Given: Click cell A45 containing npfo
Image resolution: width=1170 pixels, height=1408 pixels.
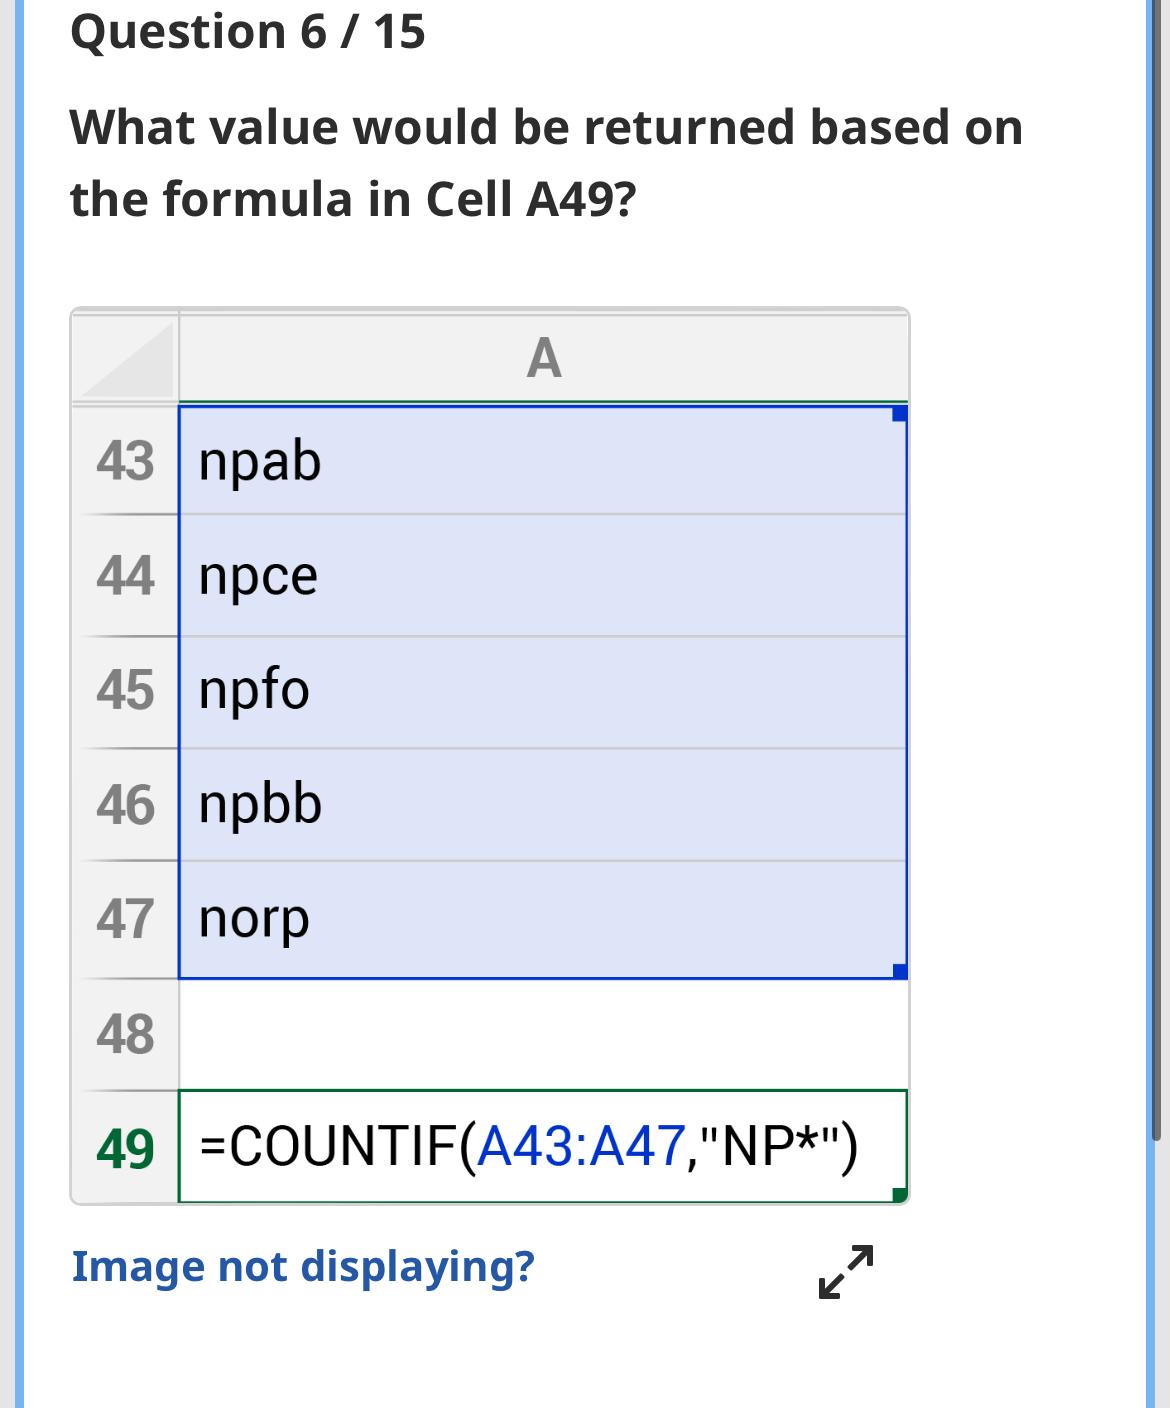Looking at the screenshot, I should click(500, 690).
